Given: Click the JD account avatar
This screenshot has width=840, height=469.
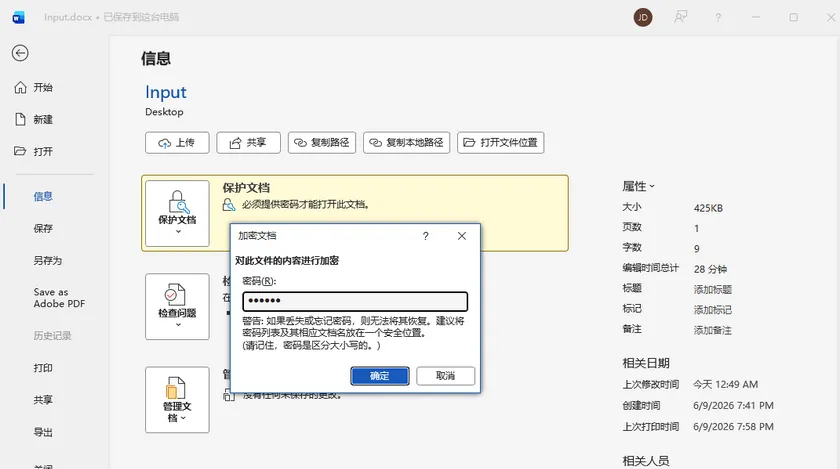Looking at the screenshot, I should 643,17.
